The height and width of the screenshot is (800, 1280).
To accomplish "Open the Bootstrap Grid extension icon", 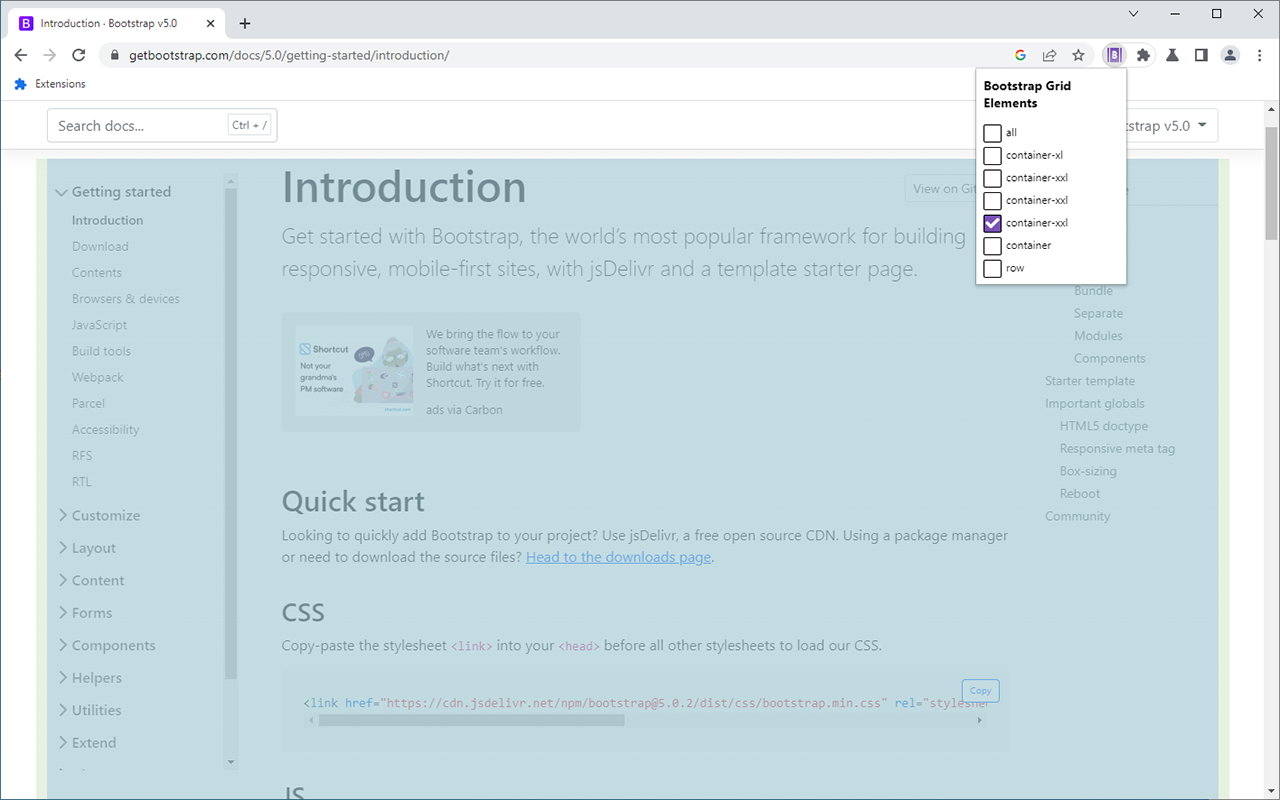I will 1114,55.
